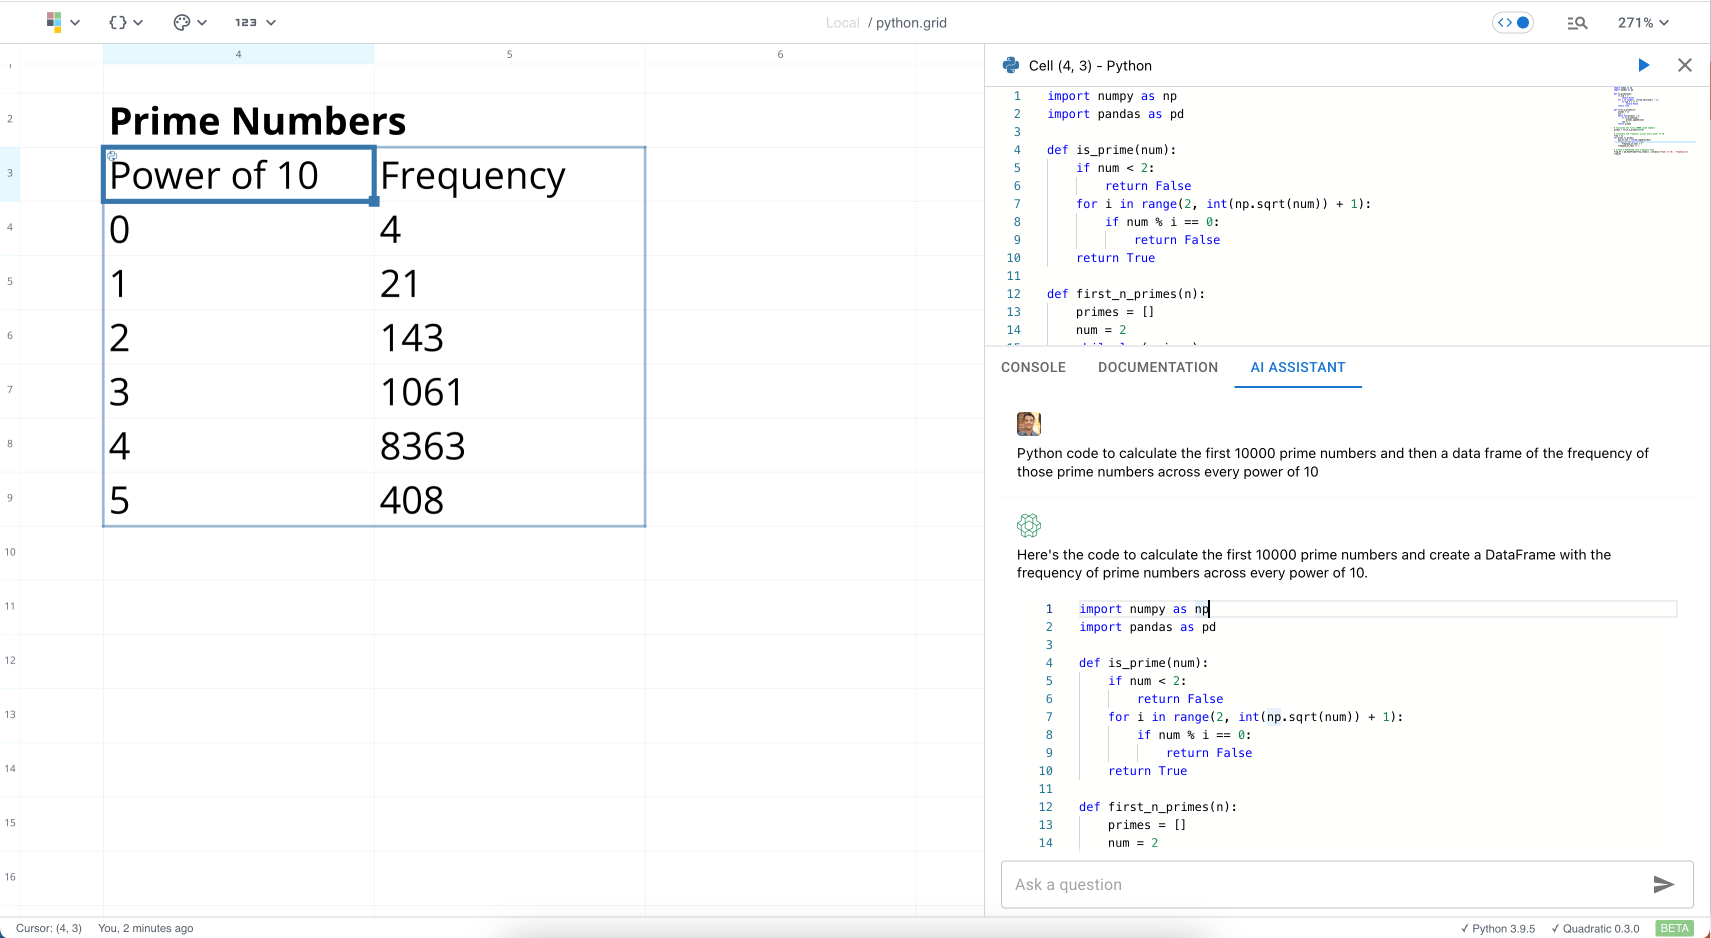Switch to the CONSOLE tab
This screenshot has height=938, width=1711.
(x=1033, y=367)
